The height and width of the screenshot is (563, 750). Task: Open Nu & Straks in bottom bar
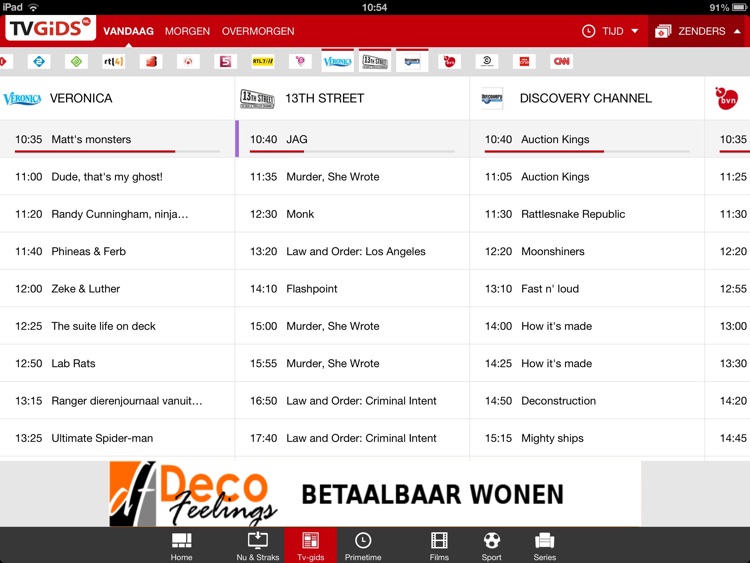tap(258, 546)
